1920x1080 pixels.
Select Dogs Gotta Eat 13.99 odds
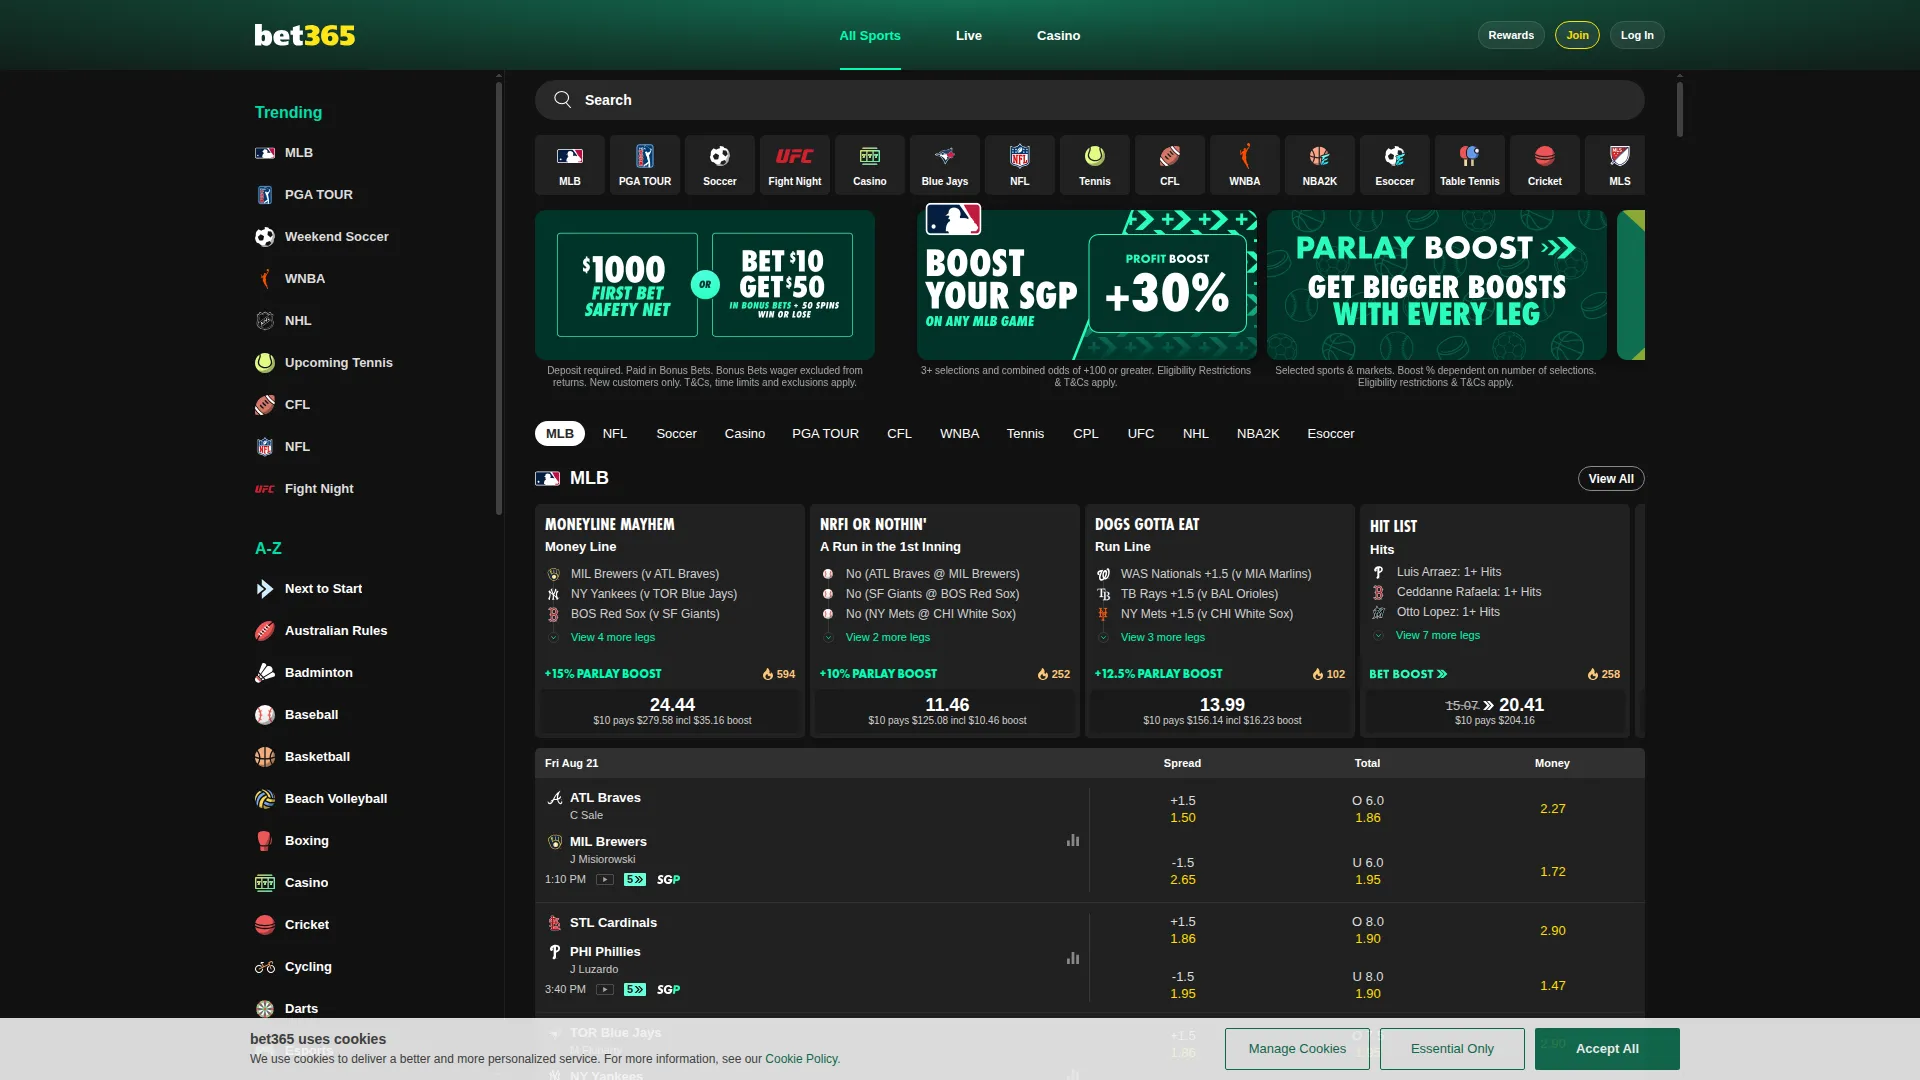point(1222,711)
